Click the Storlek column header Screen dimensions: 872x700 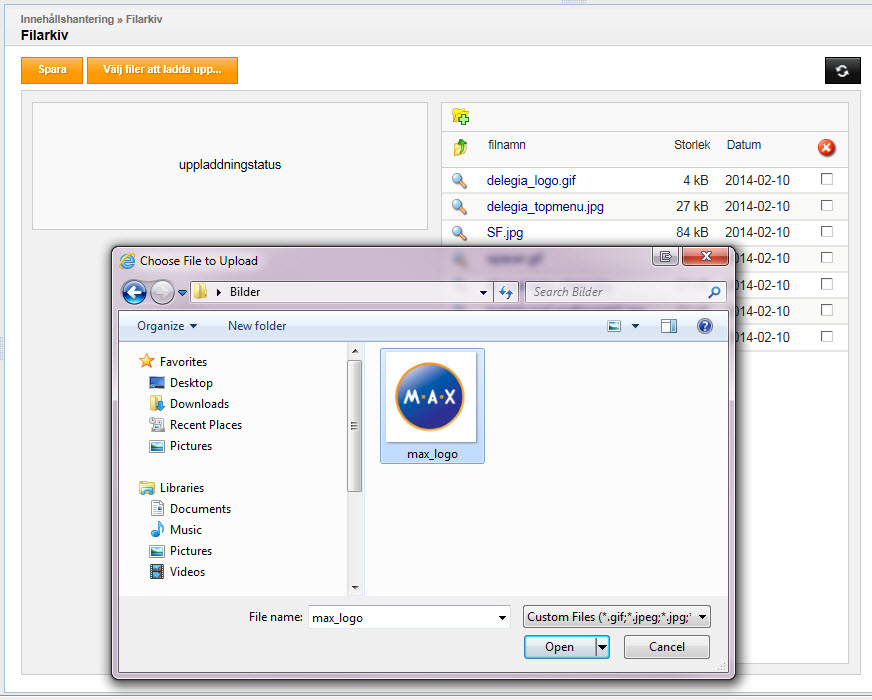click(692, 145)
